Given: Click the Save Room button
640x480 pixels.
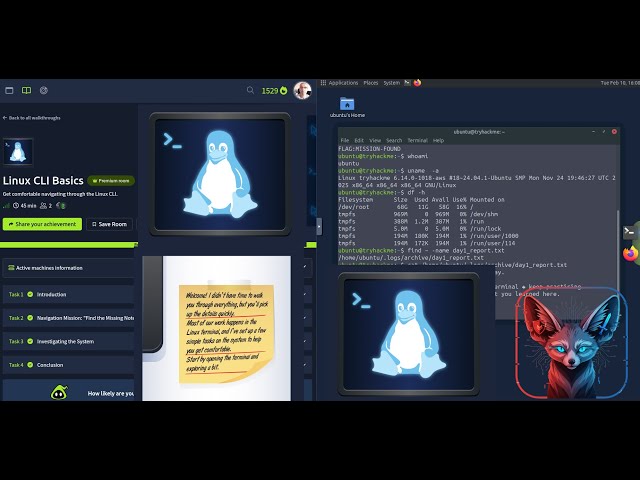Looking at the screenshot, I should tap(109, 224).
